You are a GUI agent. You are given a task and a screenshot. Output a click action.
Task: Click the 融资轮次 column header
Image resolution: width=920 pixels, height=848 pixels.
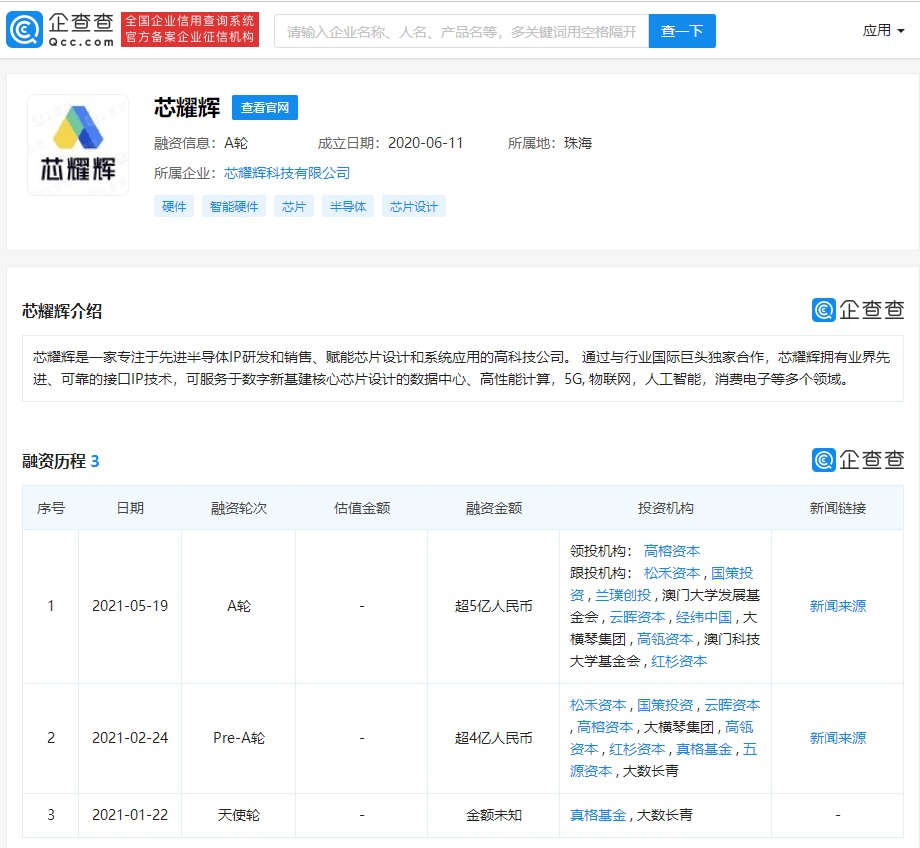[x=239, y=508]
